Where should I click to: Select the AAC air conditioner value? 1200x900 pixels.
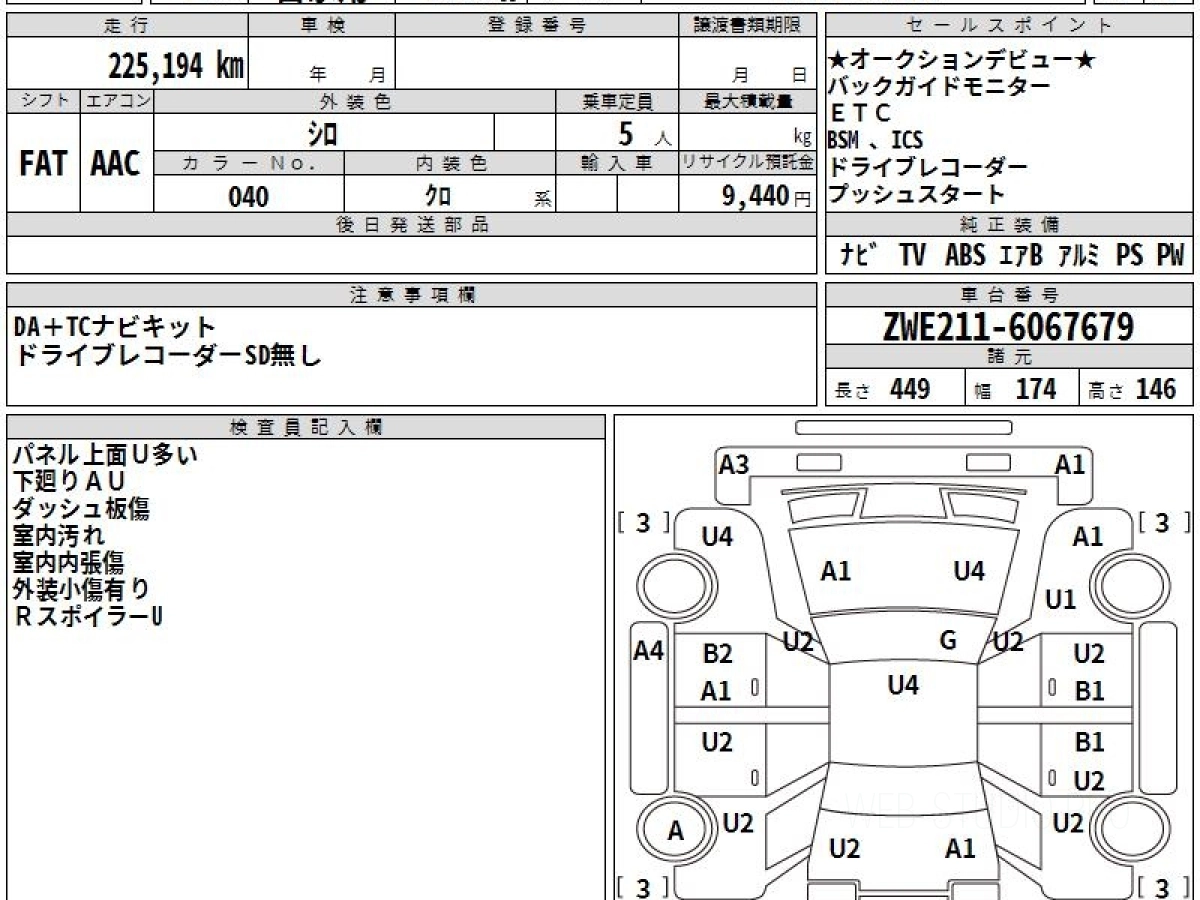116,165
